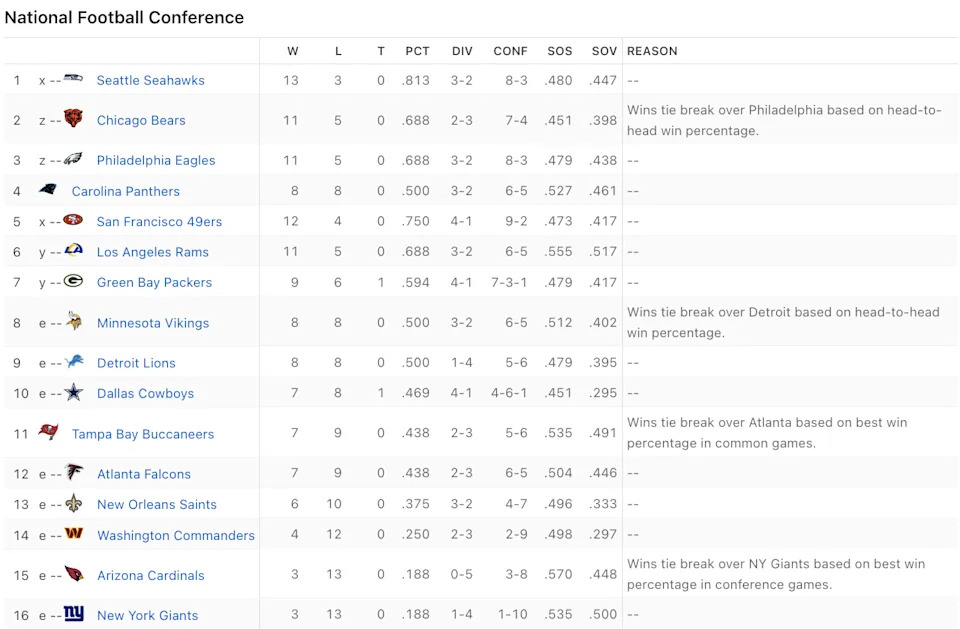Open the Detroit Lions team link
This screenshot has width=960, height=629.
136,363
